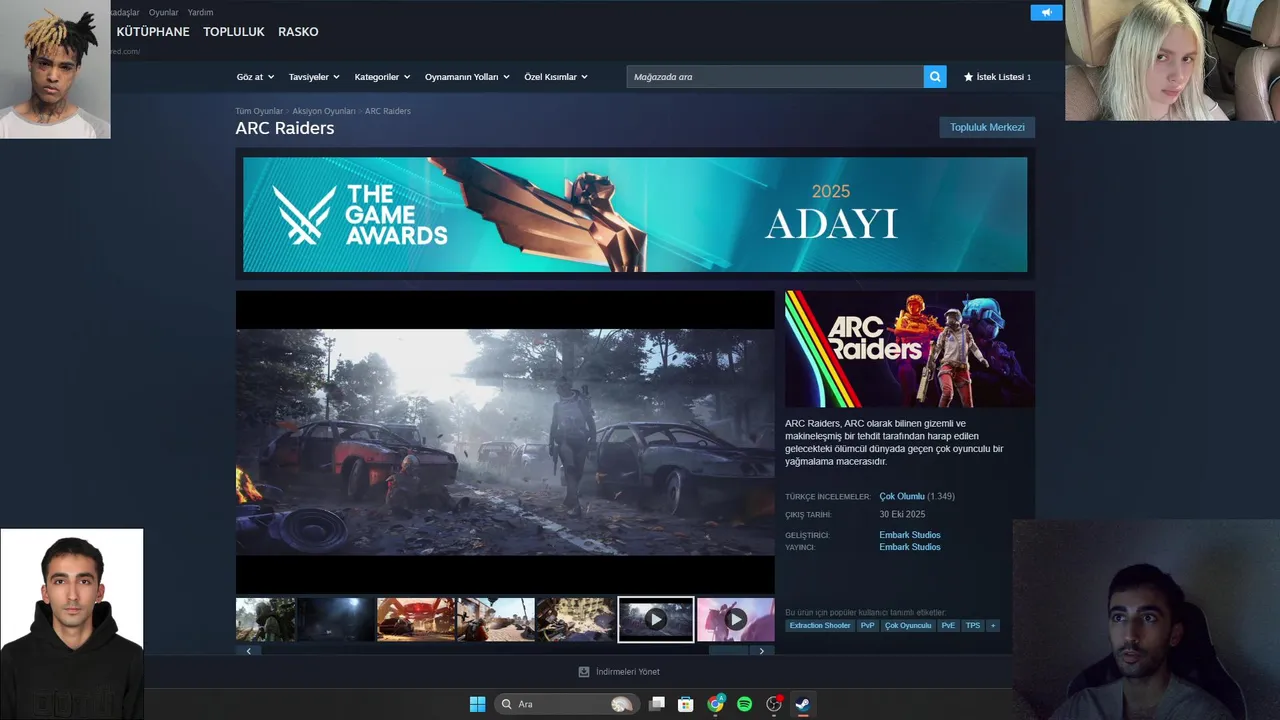1280x720 pixels.
Task: Select the PvP tag
Action: click(867, 626)
